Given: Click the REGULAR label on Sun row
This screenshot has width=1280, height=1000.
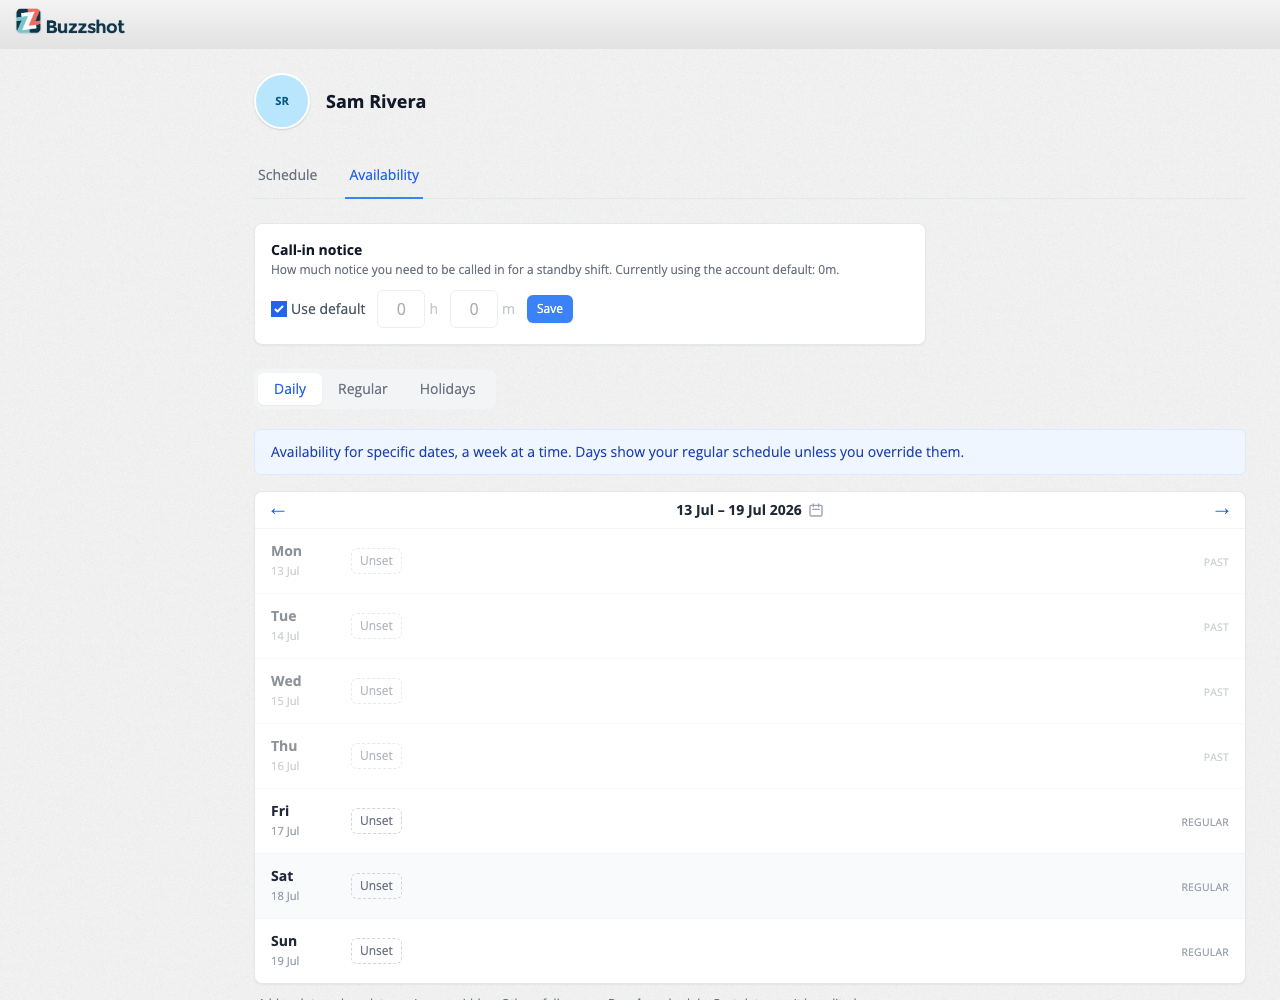Looking at the screenshot, I should point(1205,952).
